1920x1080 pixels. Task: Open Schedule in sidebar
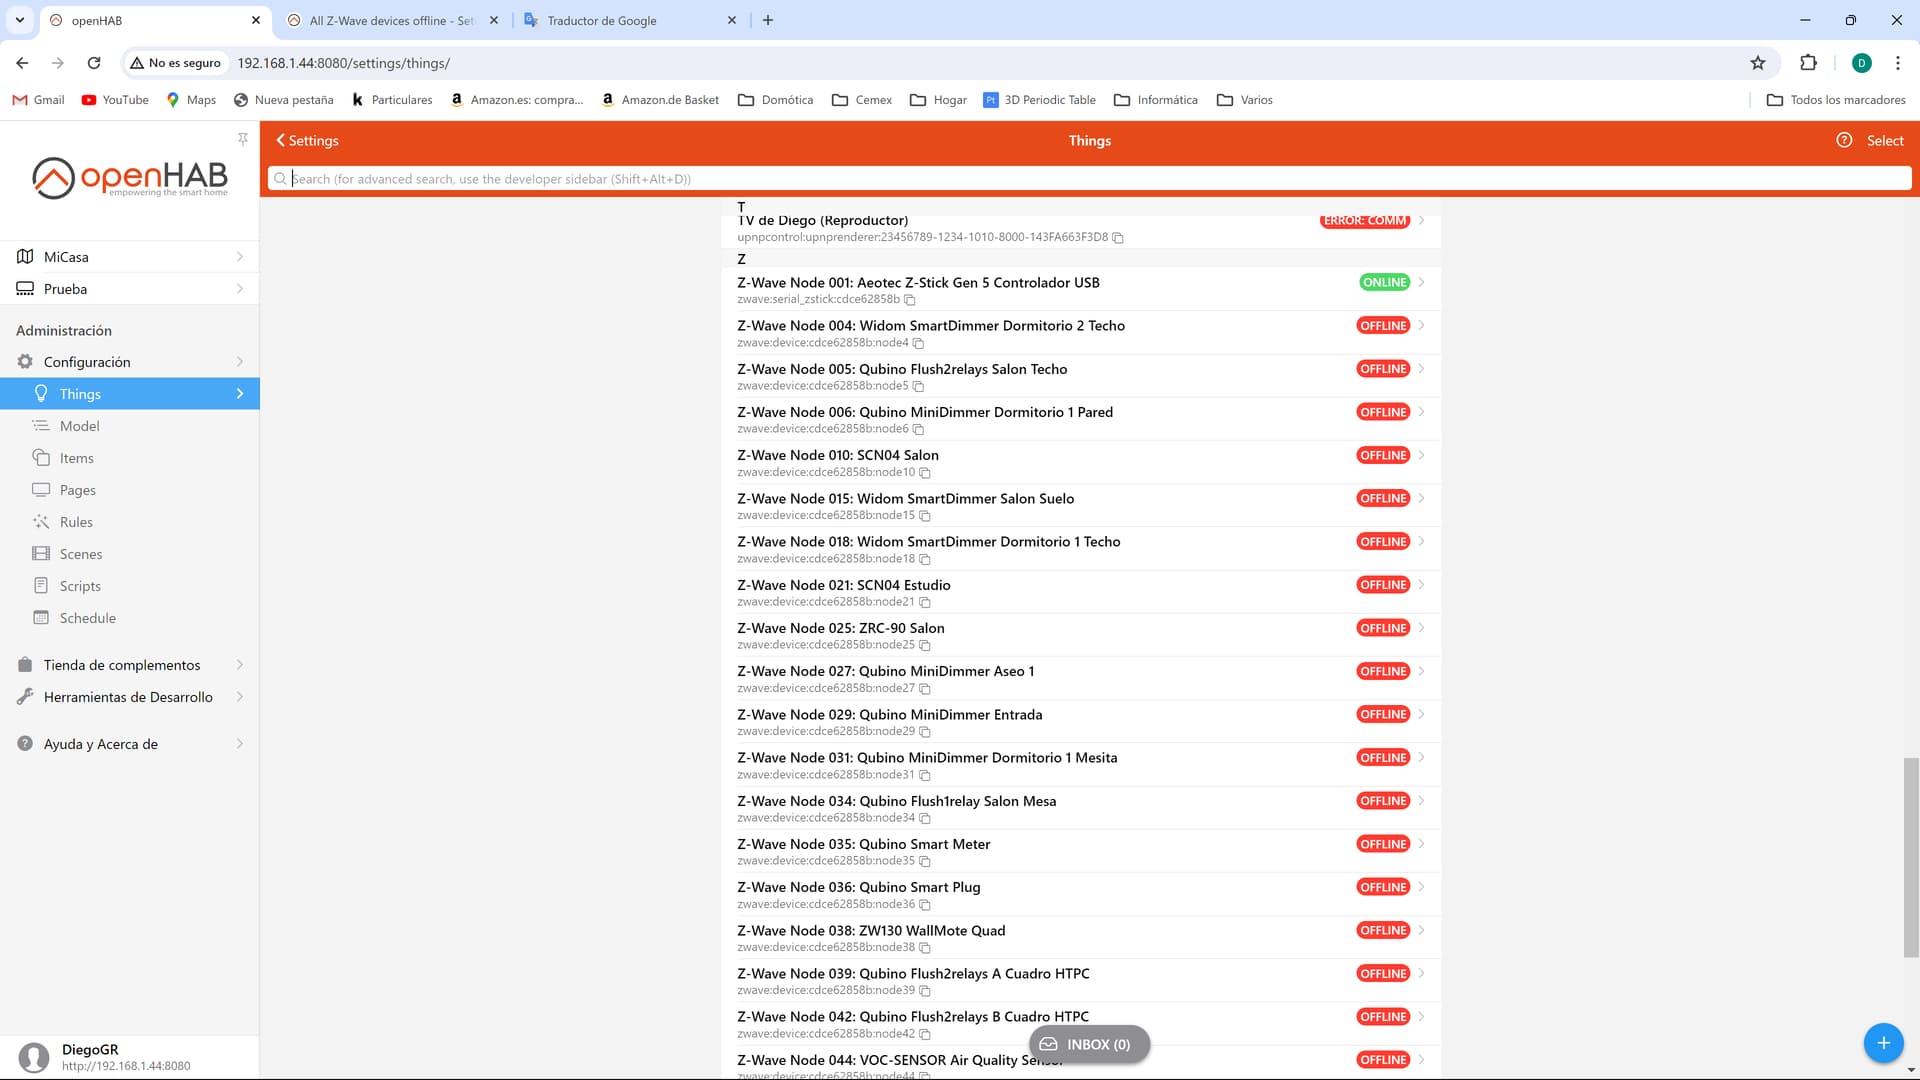point(130,618)
